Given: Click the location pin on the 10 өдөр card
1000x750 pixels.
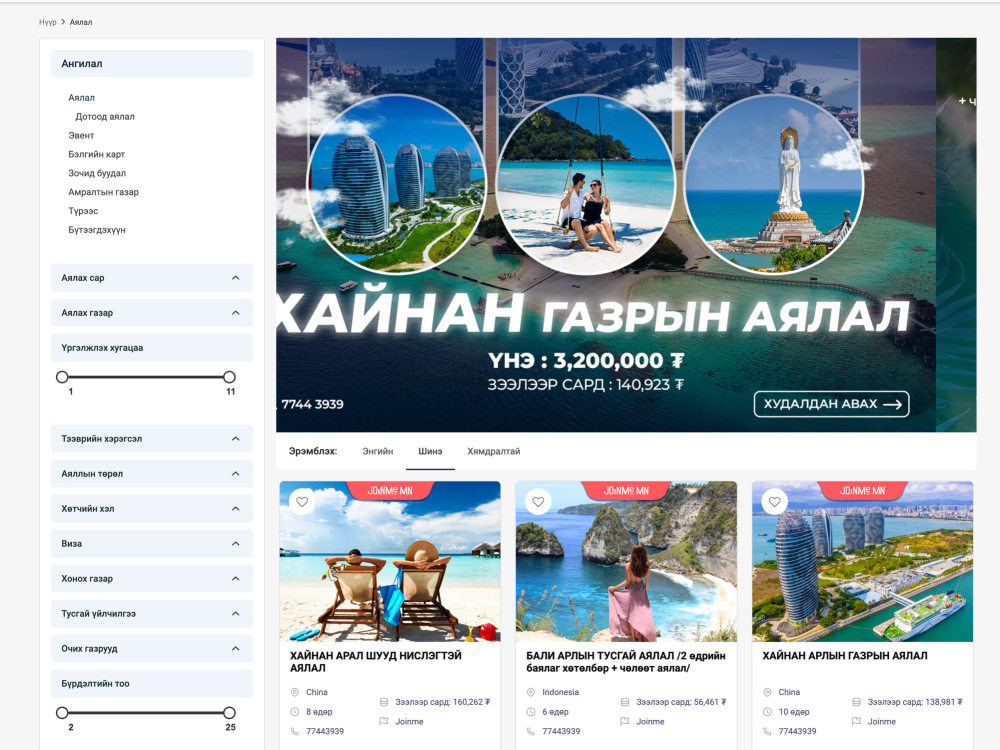Looking at the screenshot, I should click(x=767, y=692).
